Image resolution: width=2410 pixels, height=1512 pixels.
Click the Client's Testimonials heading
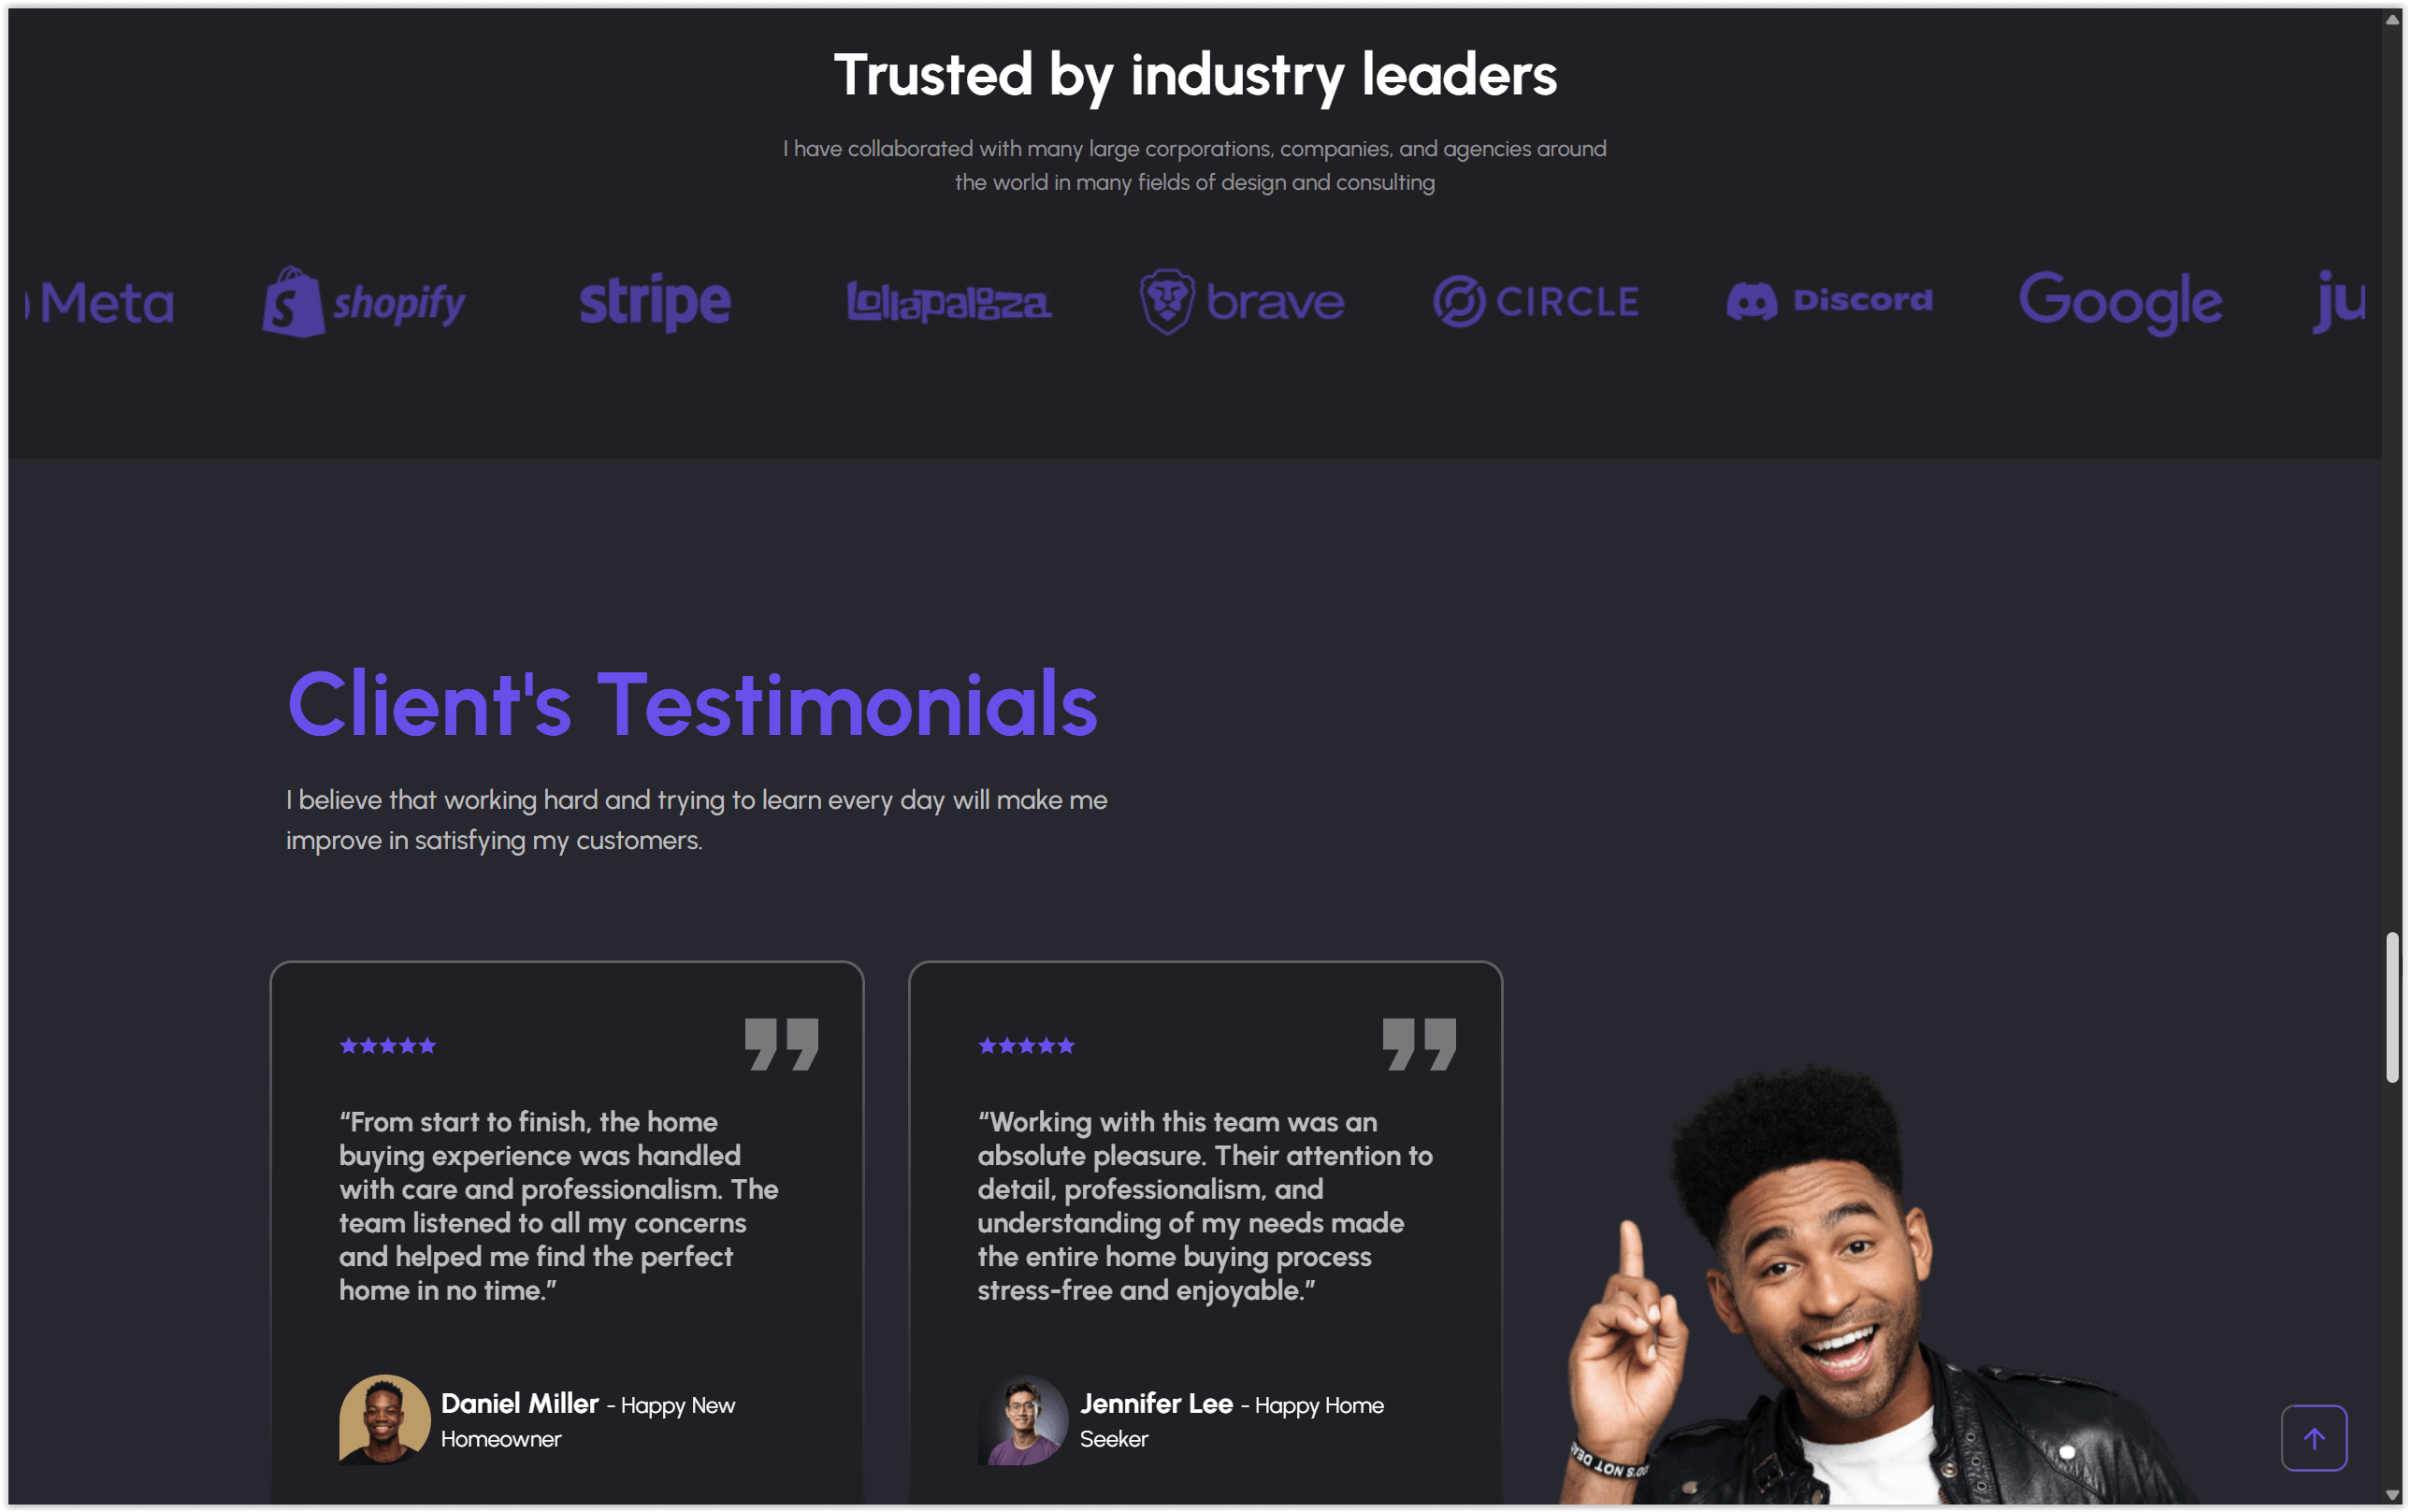click(x=692, y=705)
